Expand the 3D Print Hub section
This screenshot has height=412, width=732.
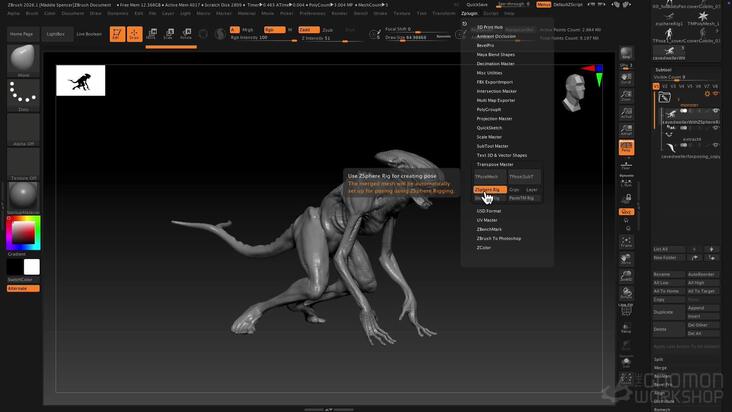[489, 27]
